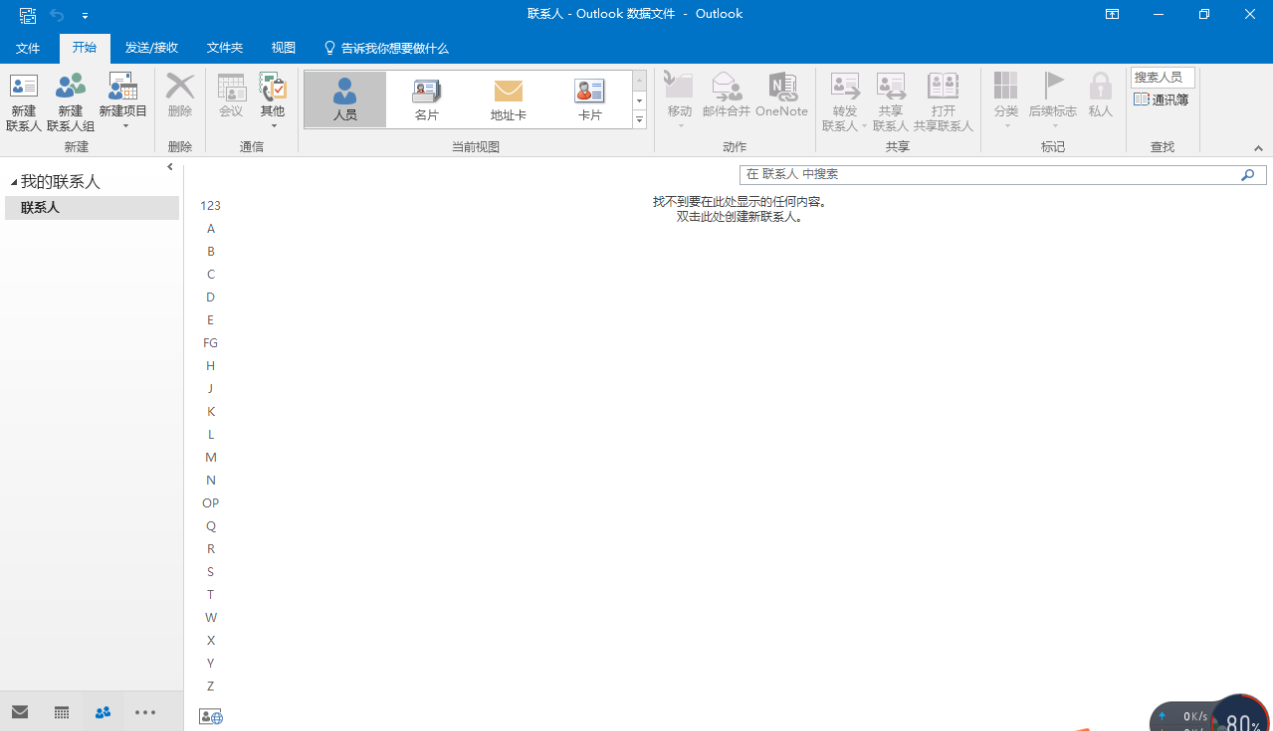Image resolution: width=1273 pixels, height=731 pixels.
Task: Click the undo icon in title bar
Action: click(x=57, y=15)
